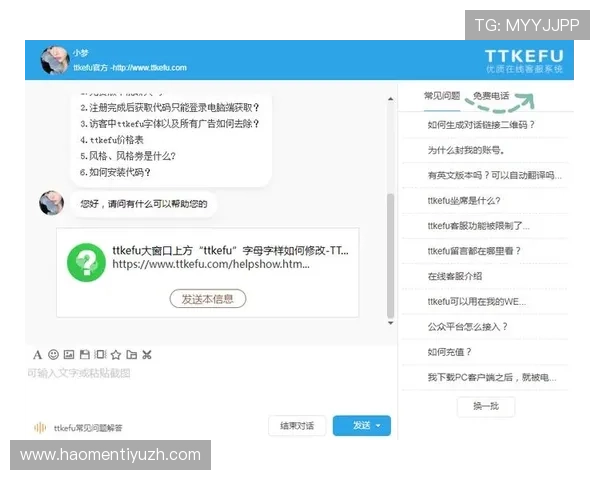Image resolution: width=600 pixels, height=480 pixels.
Task: Open FAQ 在线客服介绍
Action: [x=455, y=276]
